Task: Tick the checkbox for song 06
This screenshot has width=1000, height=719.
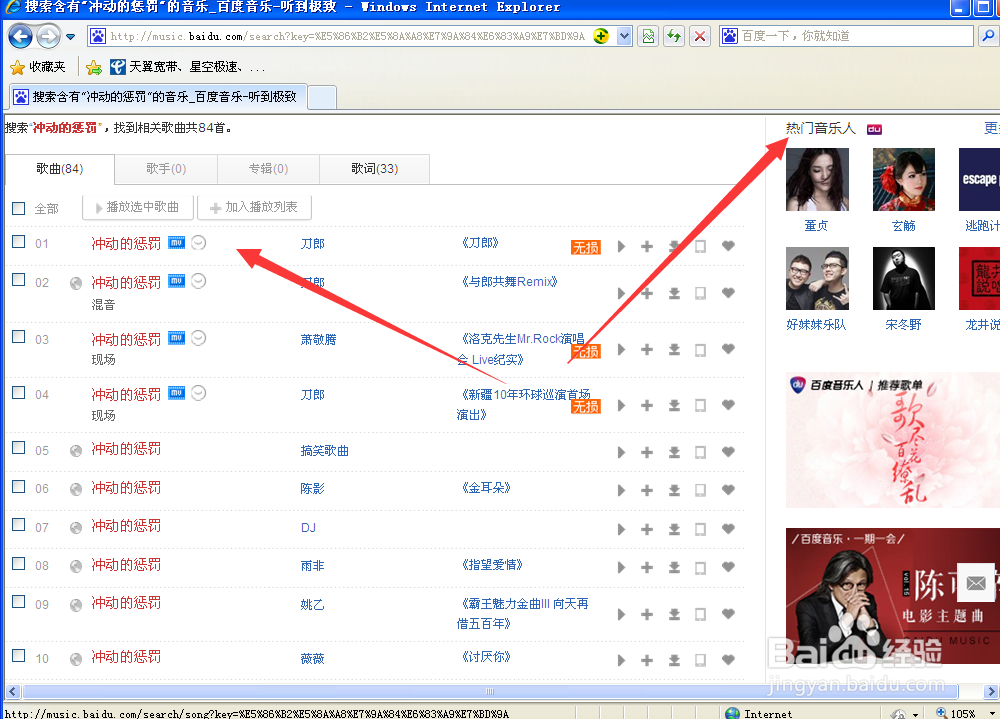Action: pos(18,487)
